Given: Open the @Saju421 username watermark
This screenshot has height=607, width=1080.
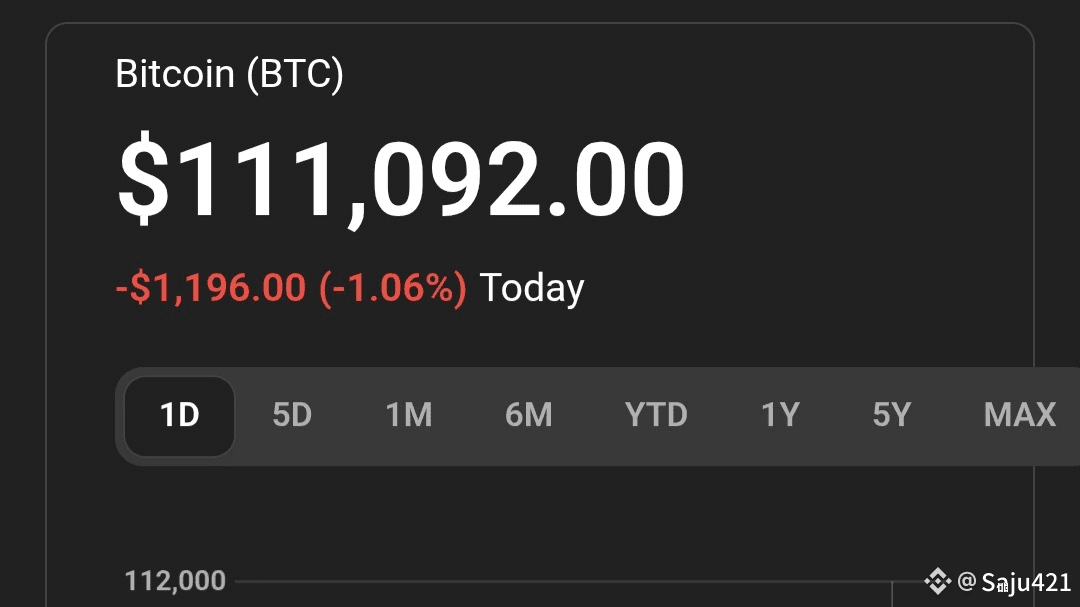Looking at the screenshot, I should (x=1014, y=582).
